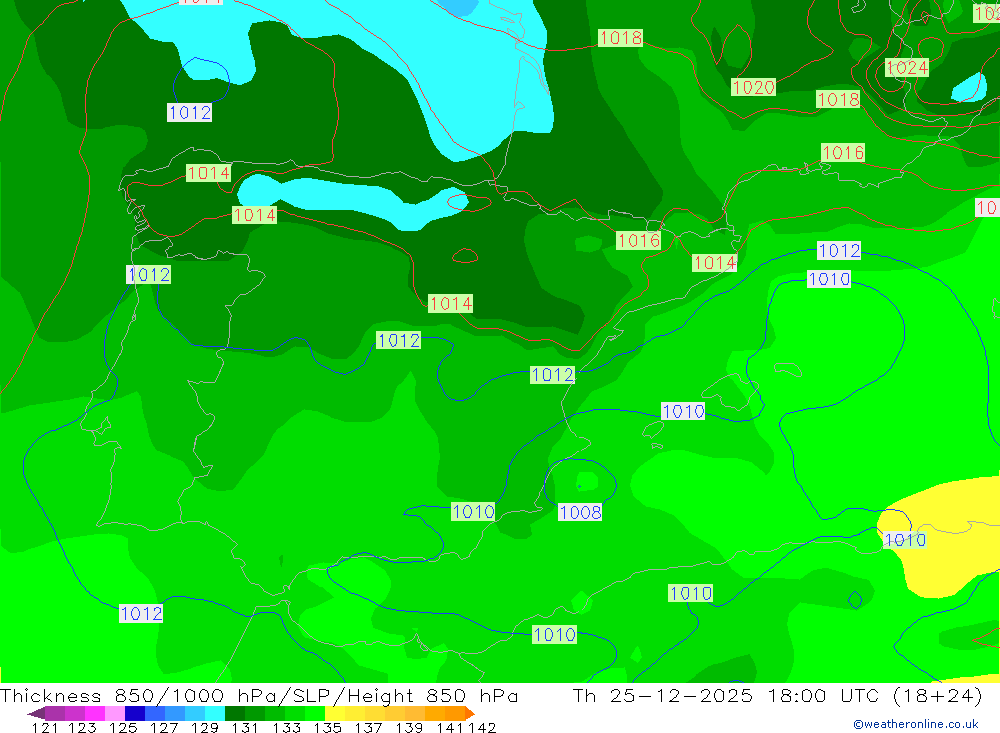This screenshot has height=733, width=1000.
Task: Click legend value 133
Action: coord(286,727)
